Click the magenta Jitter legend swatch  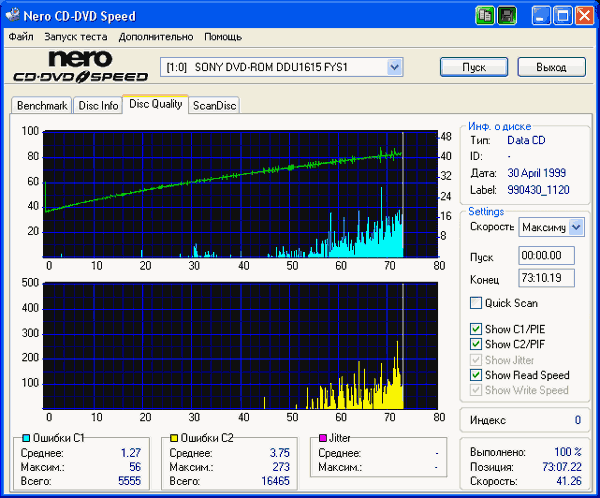[x=323, y=438]
